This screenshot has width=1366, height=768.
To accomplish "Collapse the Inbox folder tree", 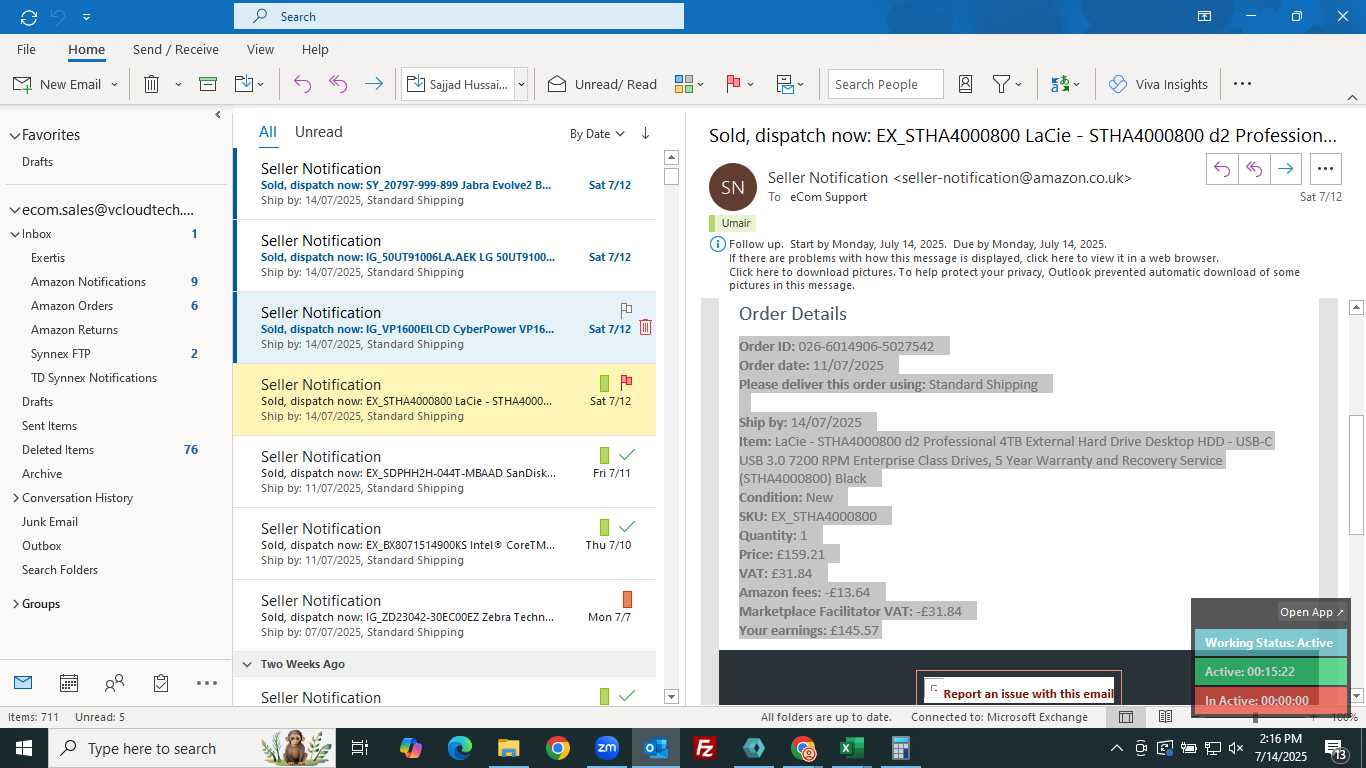I will 15,234.
